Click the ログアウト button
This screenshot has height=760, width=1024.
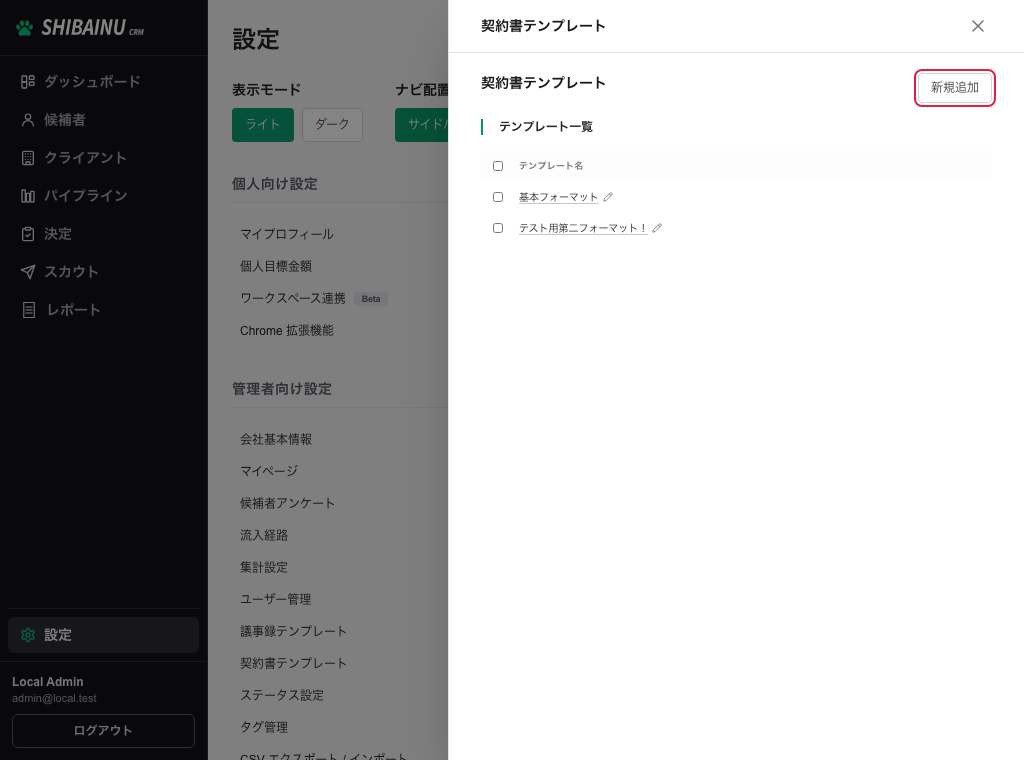[x=103, y=731]
